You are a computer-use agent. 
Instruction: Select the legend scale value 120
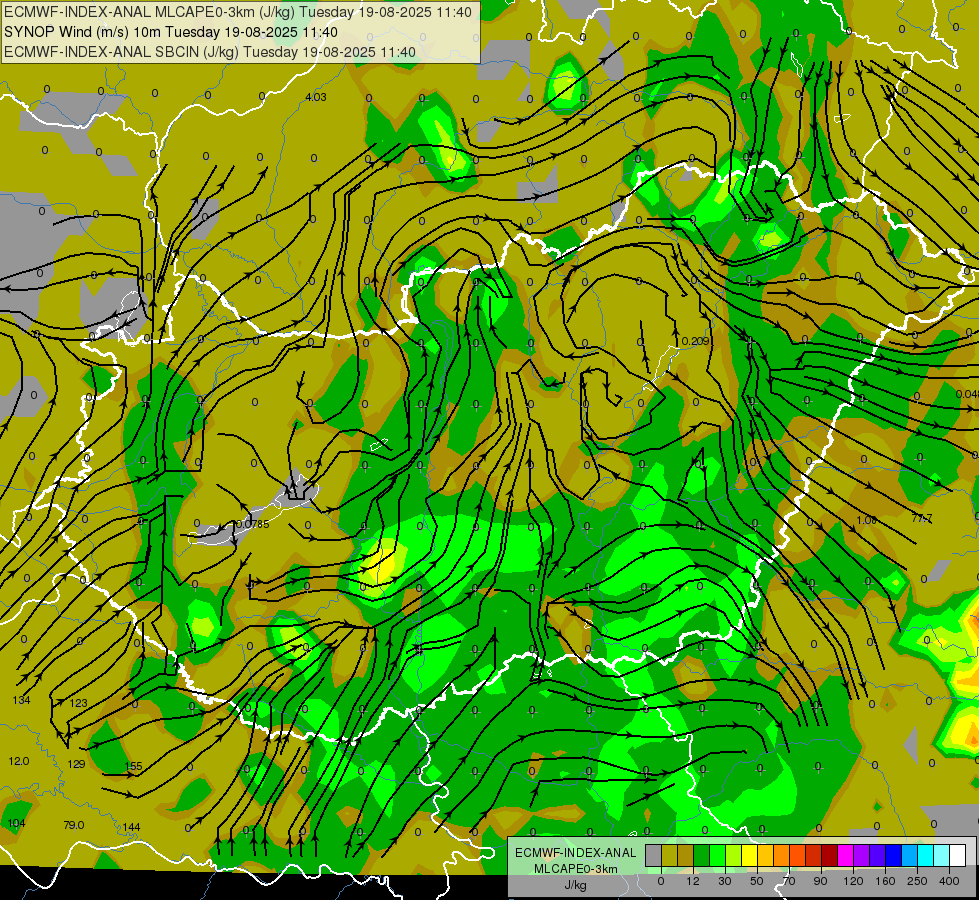(853, 881)
